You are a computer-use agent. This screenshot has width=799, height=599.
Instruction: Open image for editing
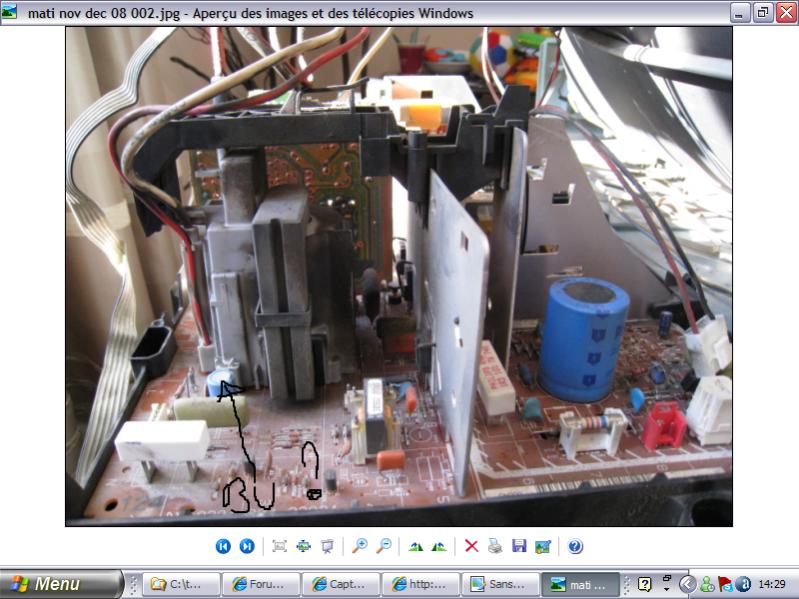click(543, 547)
